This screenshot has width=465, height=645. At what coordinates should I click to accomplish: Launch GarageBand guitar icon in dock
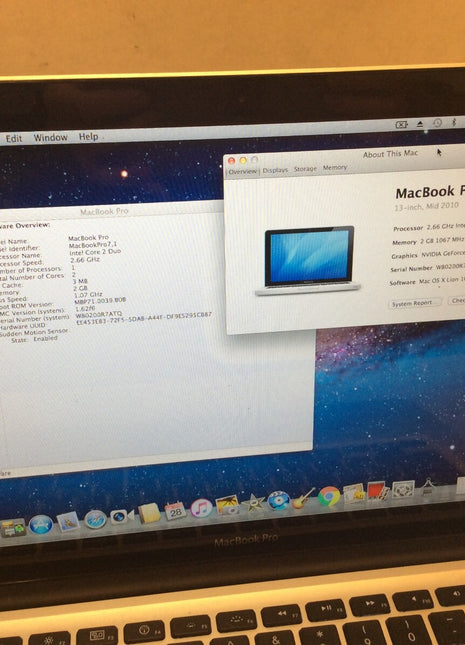tap(303, 498)
